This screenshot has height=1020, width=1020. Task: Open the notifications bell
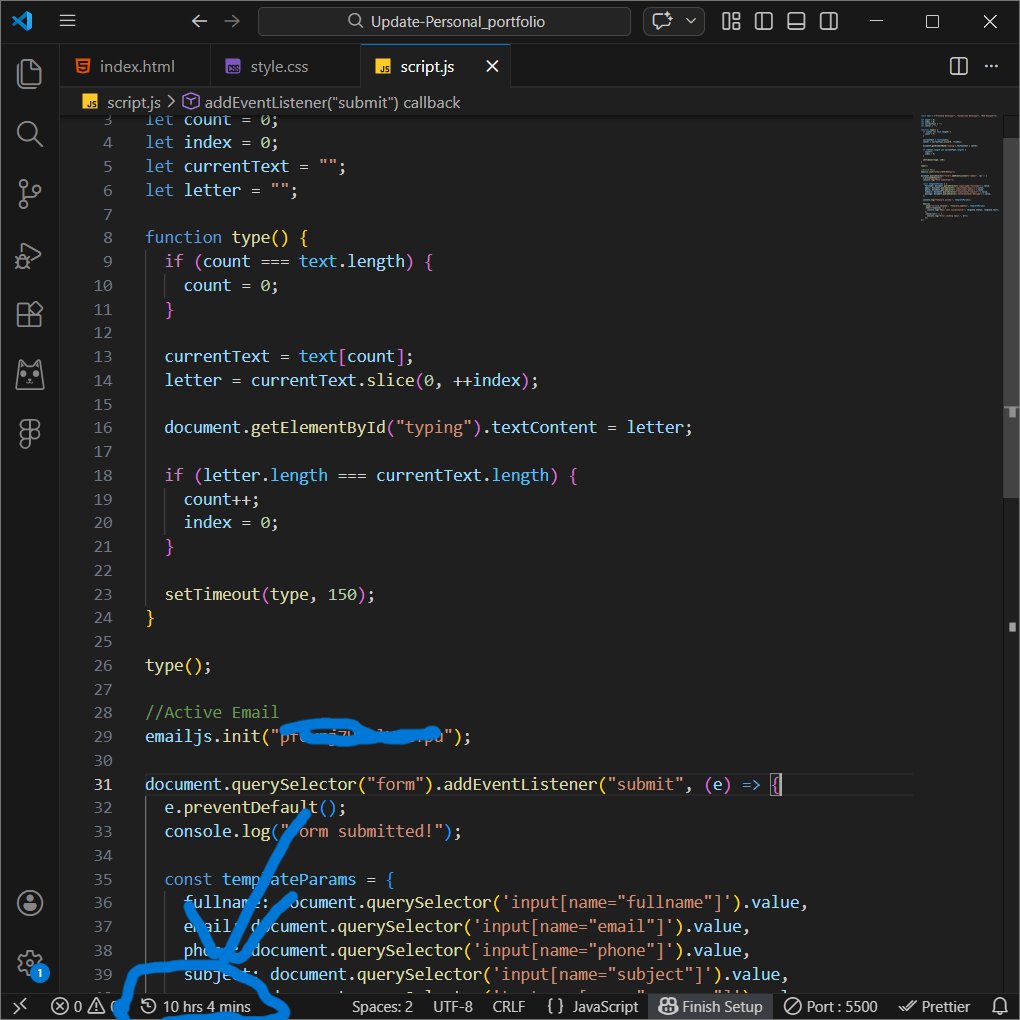[x=1000, y=1006]
